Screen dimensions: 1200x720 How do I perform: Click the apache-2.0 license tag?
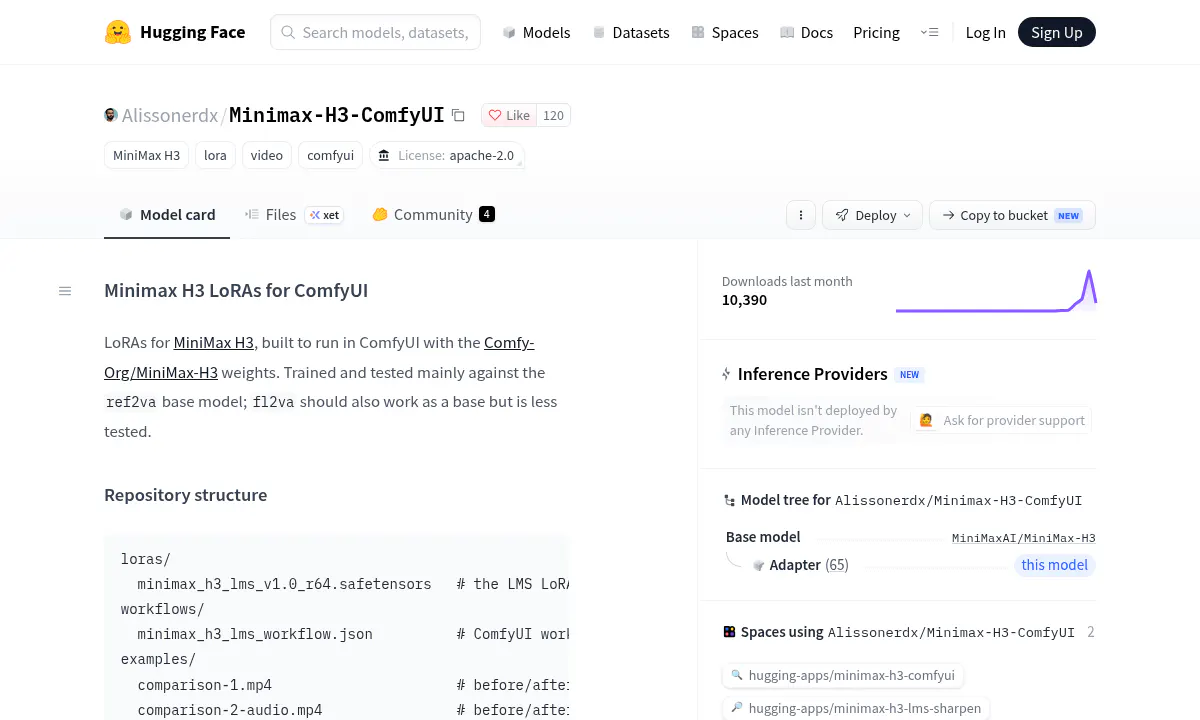tap(446, 155)
